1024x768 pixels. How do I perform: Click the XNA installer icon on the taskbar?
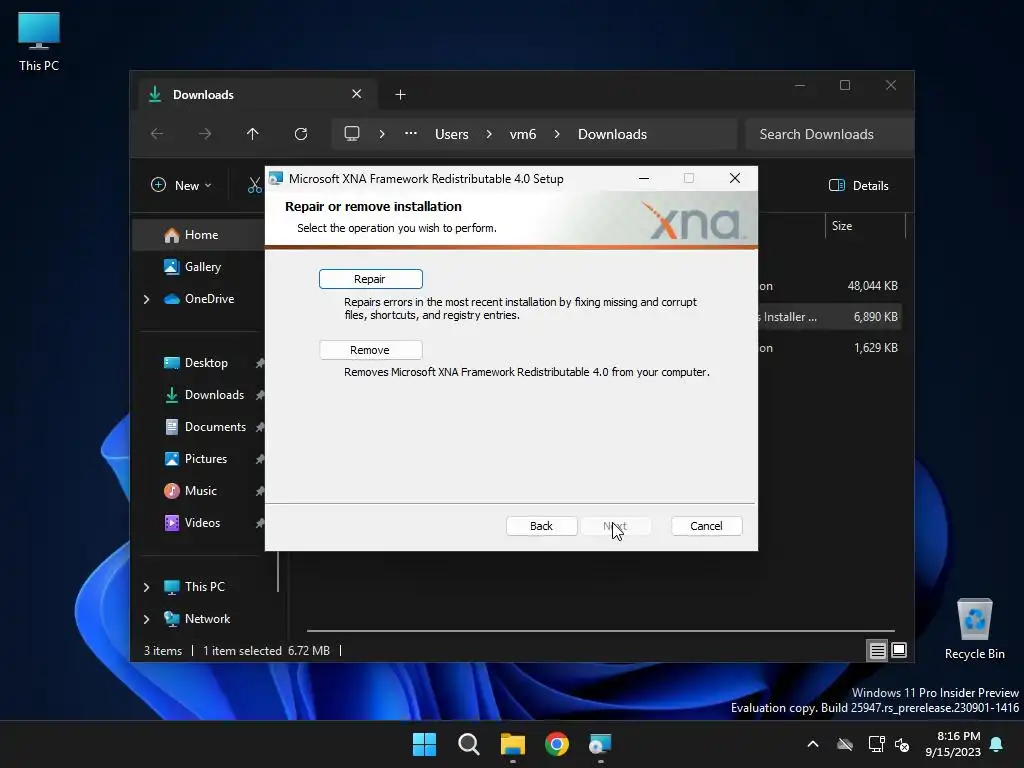[600, 744]
